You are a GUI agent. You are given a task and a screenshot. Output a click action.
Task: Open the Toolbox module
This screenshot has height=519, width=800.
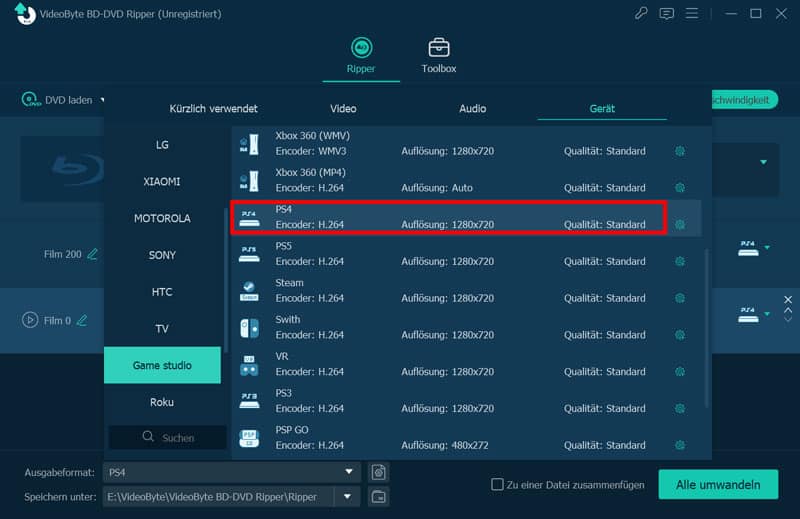click(x=439, y=55)
